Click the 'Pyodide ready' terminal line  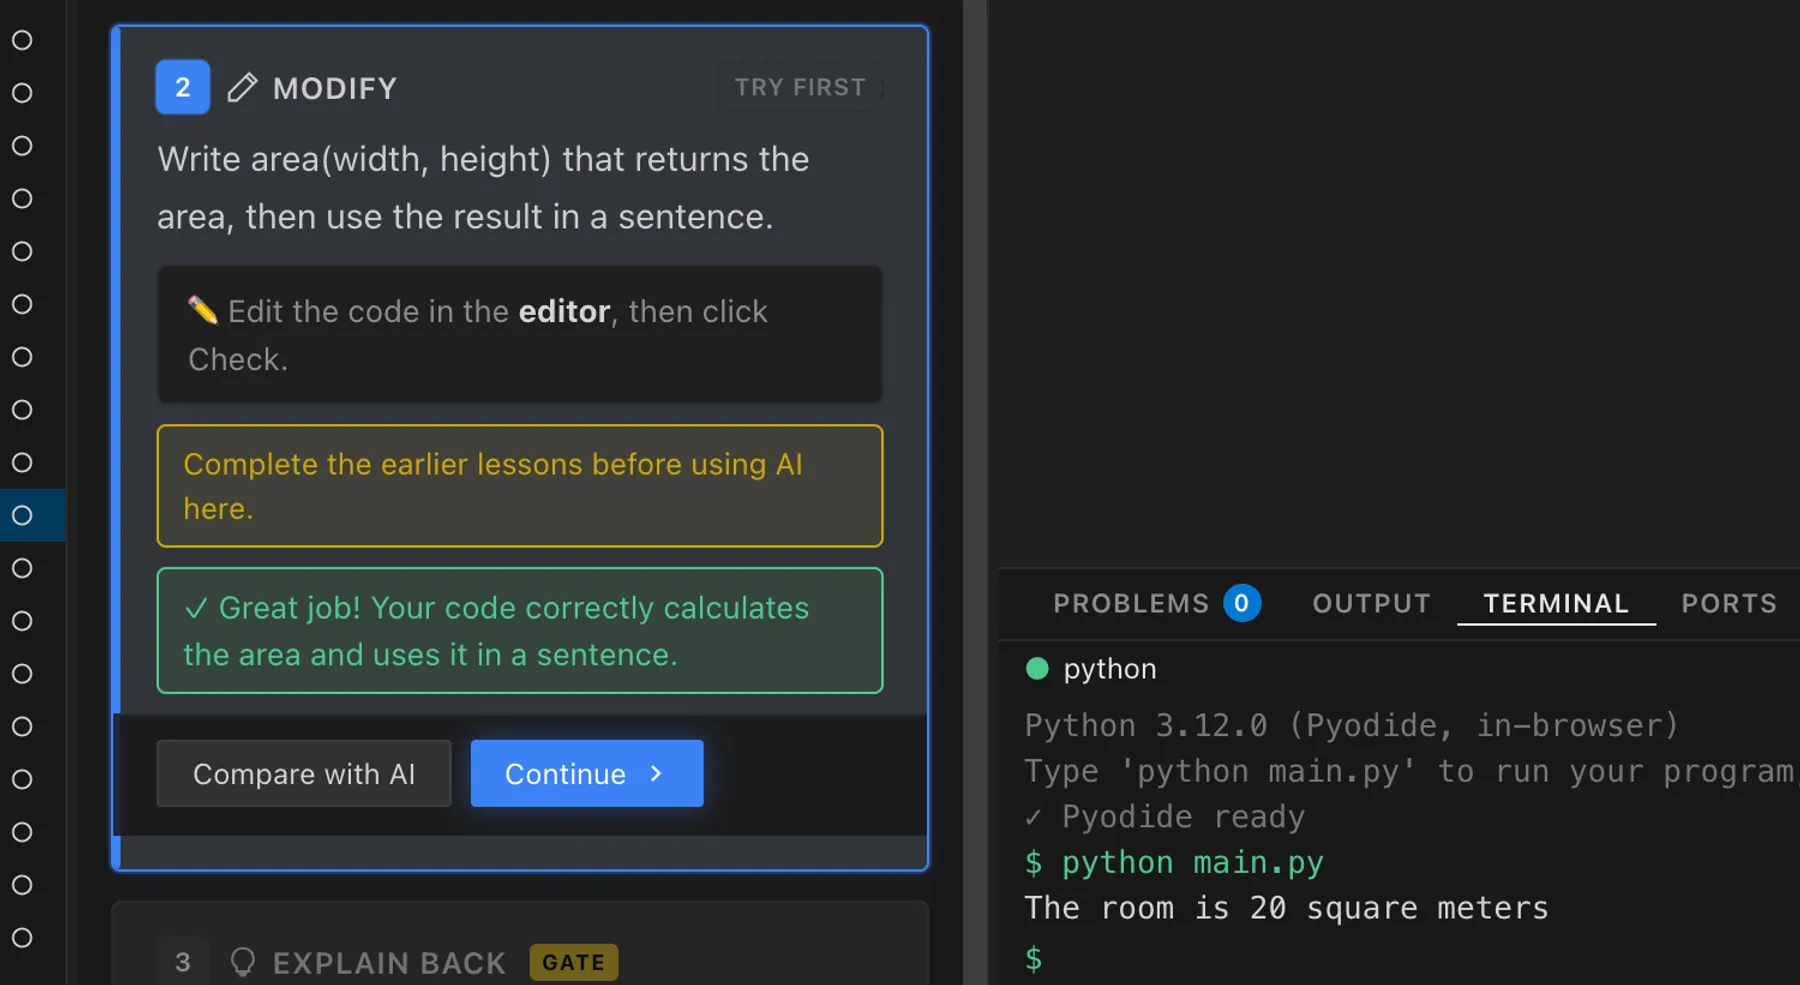(x=1165, y=817)
